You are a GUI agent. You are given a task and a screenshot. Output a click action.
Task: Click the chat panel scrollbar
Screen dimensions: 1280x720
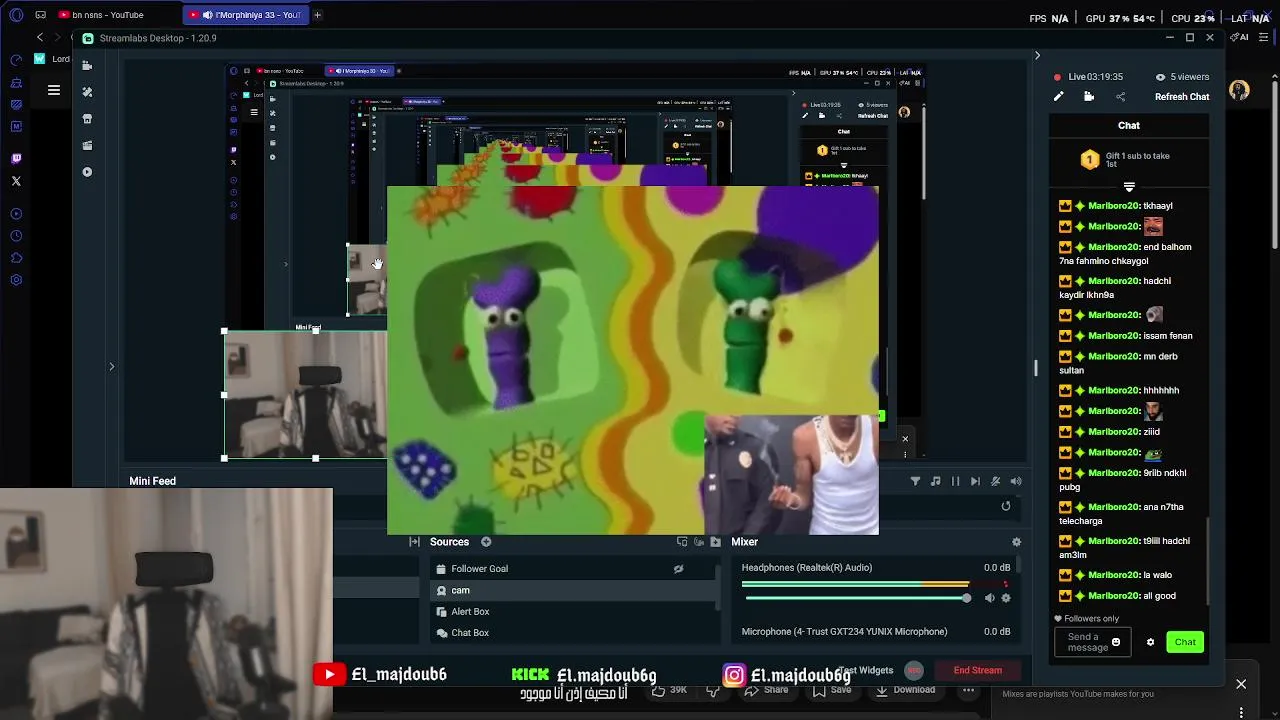tap(1208, 560)
